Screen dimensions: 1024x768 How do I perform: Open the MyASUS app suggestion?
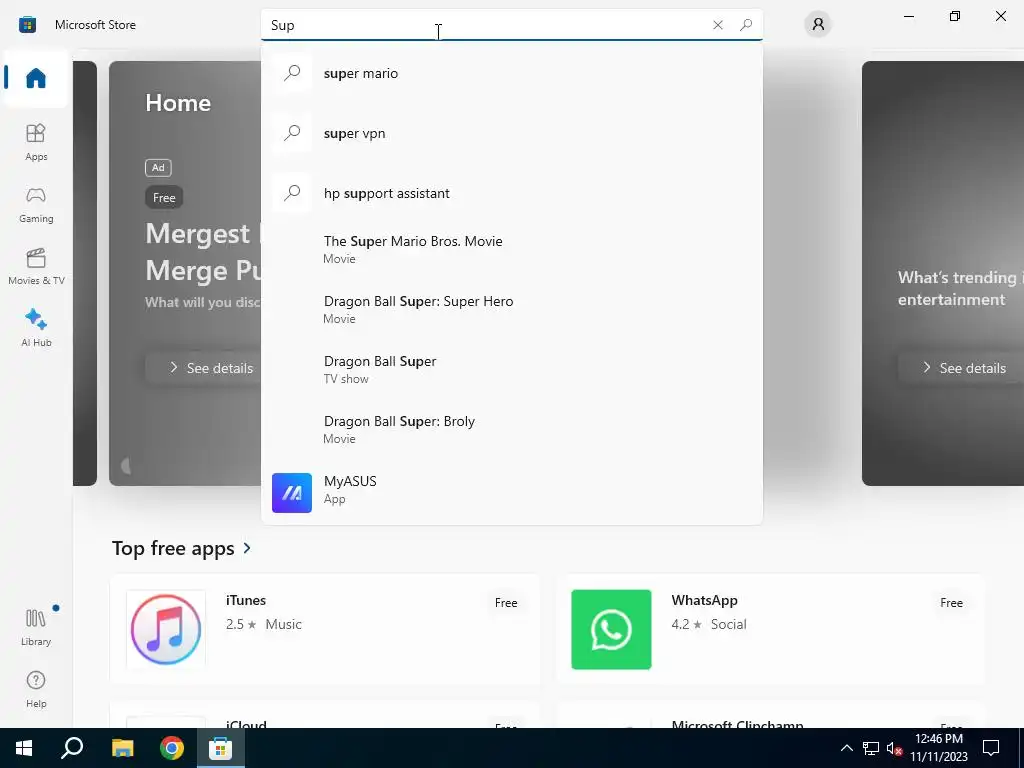click(511, 491)
